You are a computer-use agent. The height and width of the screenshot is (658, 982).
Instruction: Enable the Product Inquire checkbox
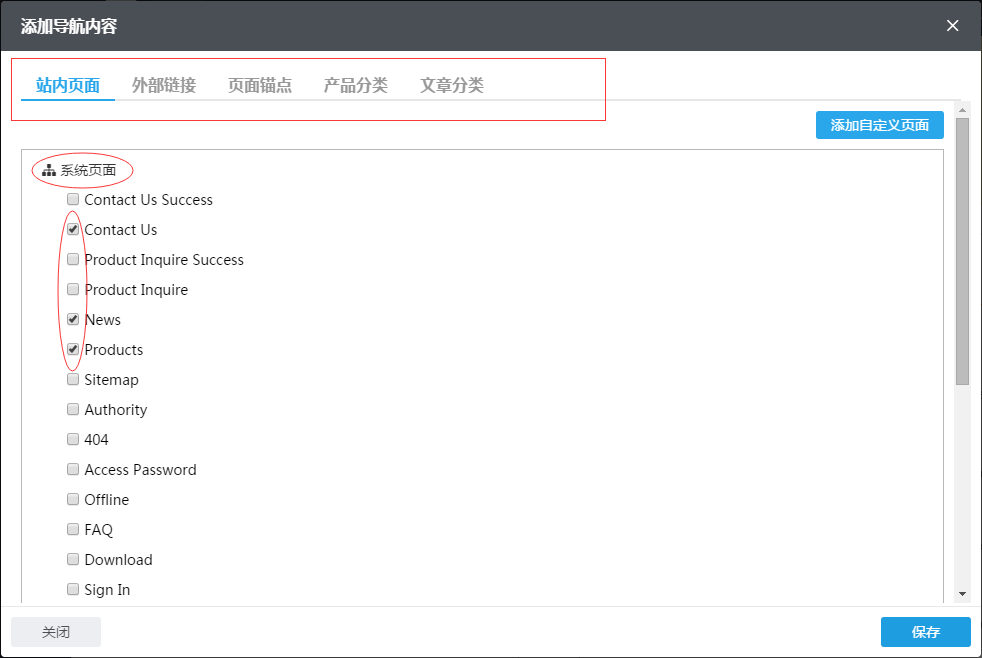click(x=73, y=289)
